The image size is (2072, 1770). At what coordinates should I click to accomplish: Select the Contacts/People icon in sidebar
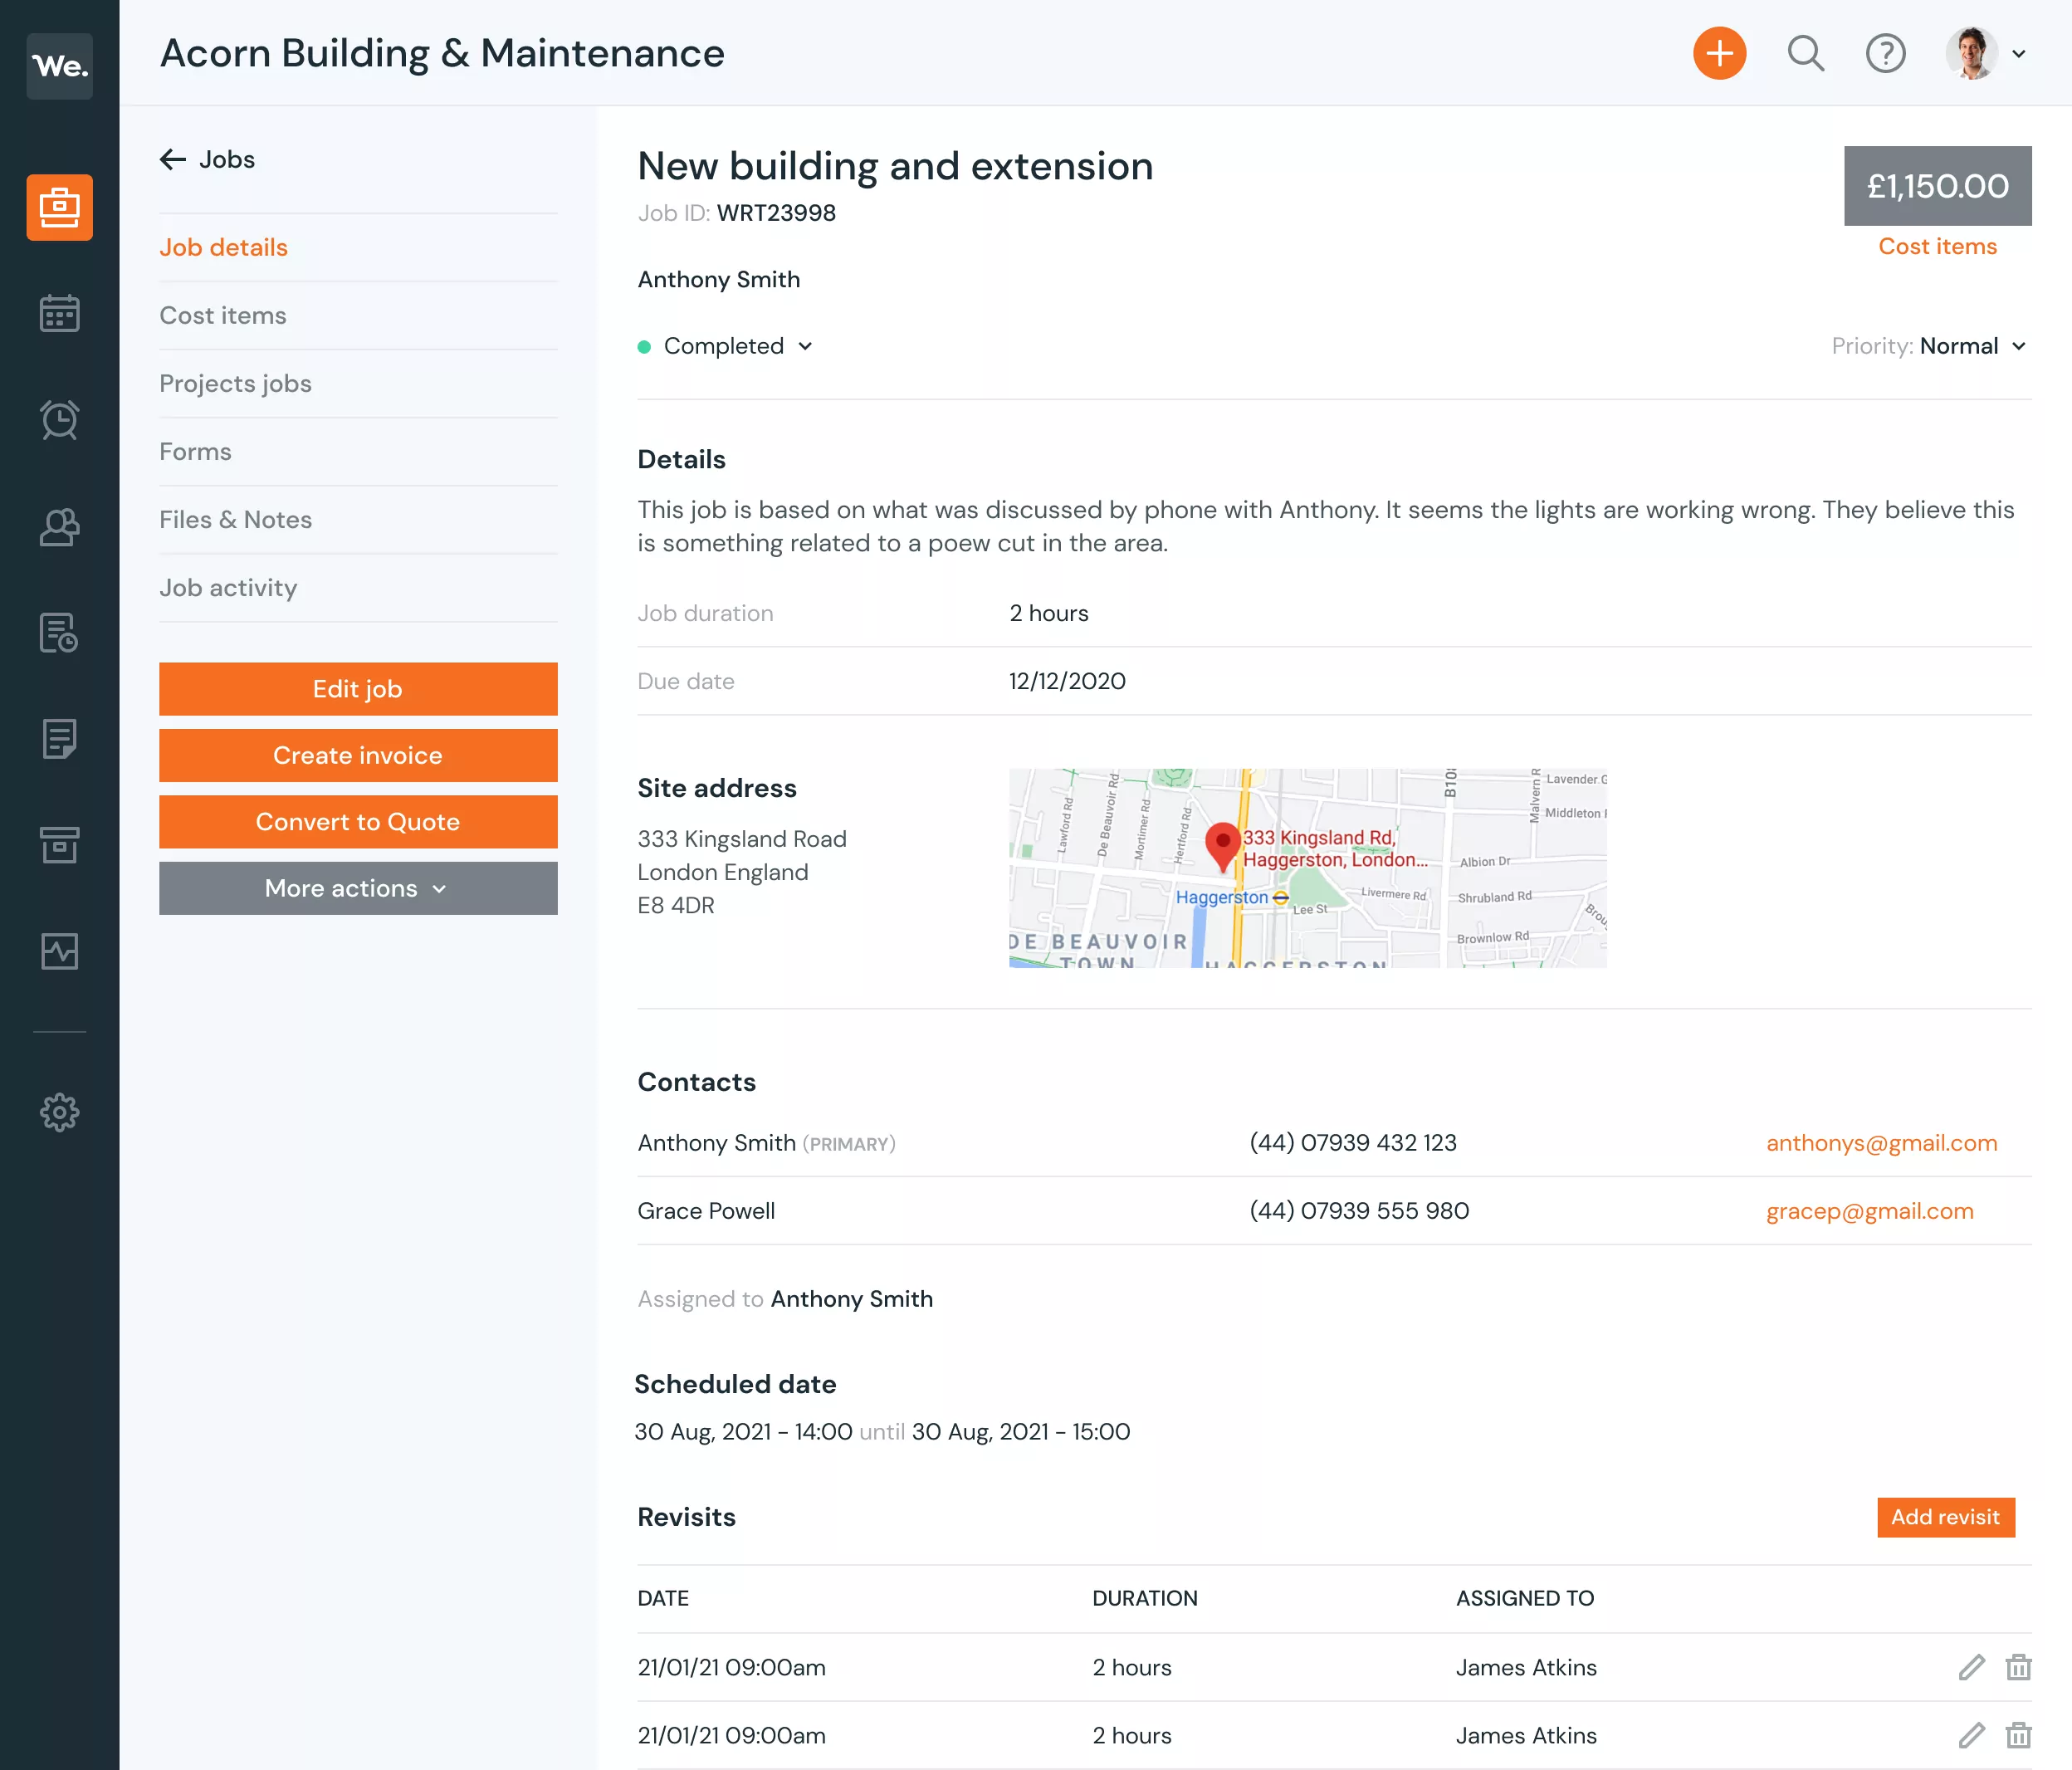point(60,527)
